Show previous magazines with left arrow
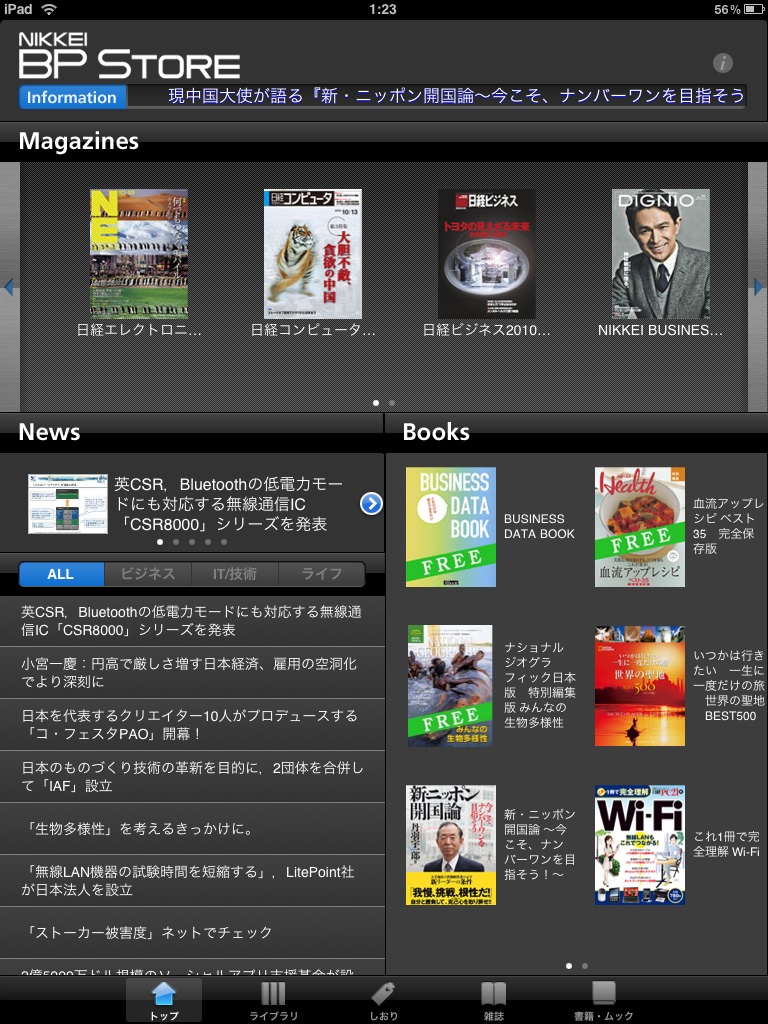 pos(9,287)
